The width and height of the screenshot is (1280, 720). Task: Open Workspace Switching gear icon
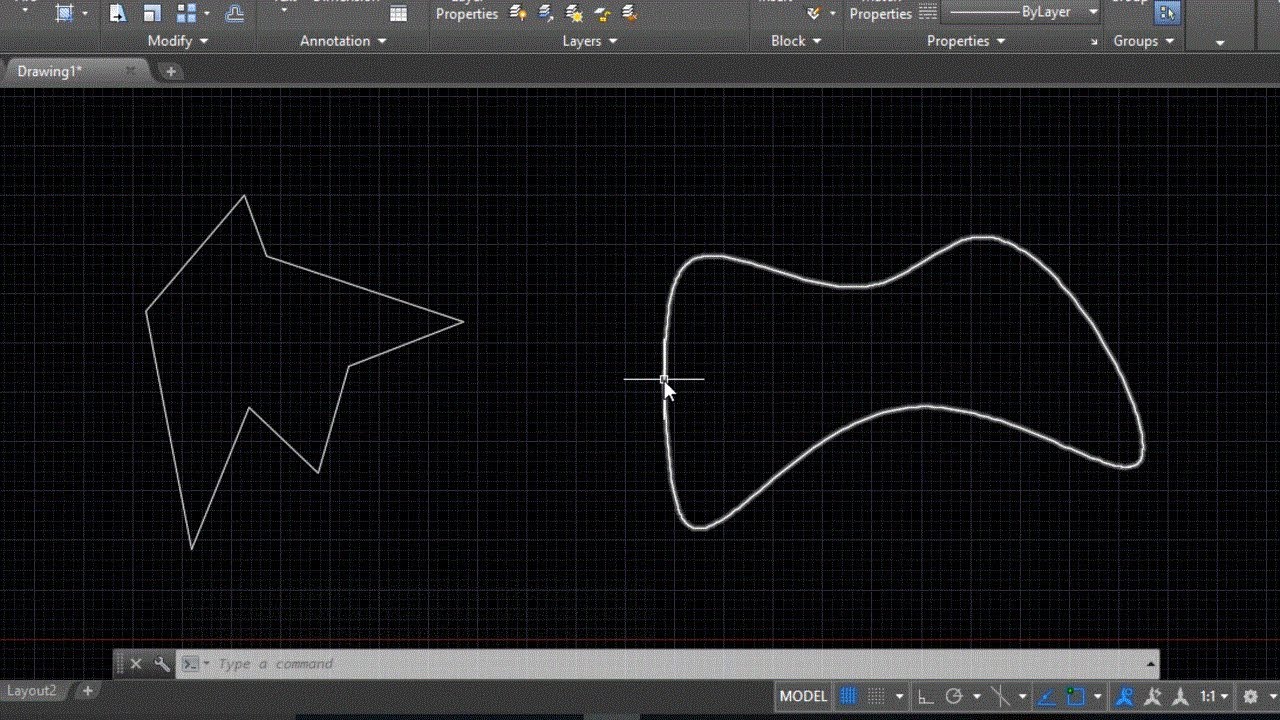pos(1250,696)
